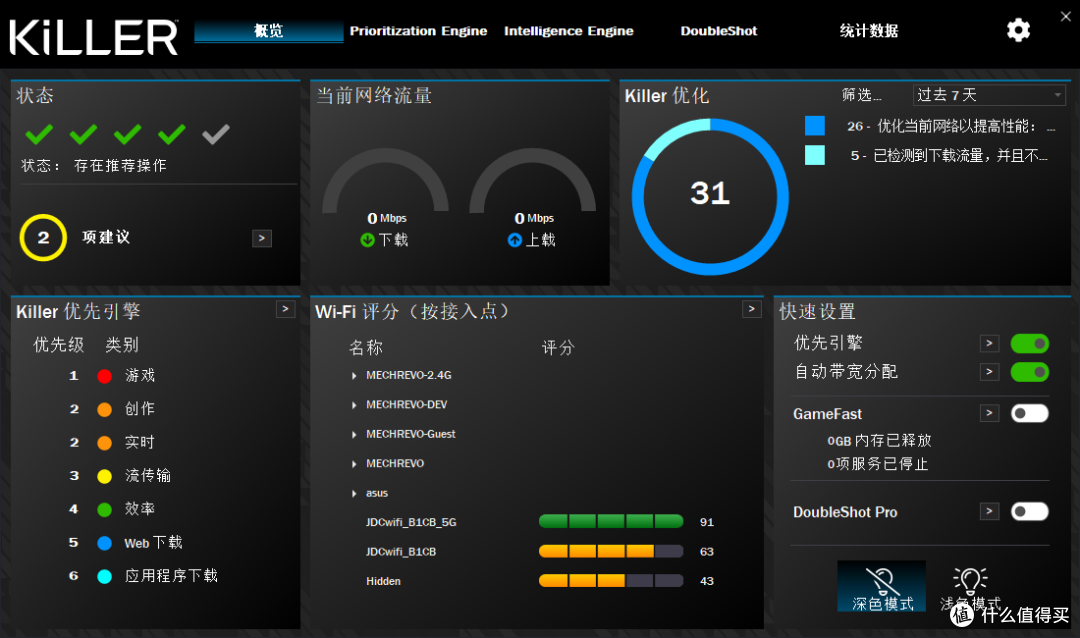Open Killer 优先引擎 panel arrow button

click(285, 310)
